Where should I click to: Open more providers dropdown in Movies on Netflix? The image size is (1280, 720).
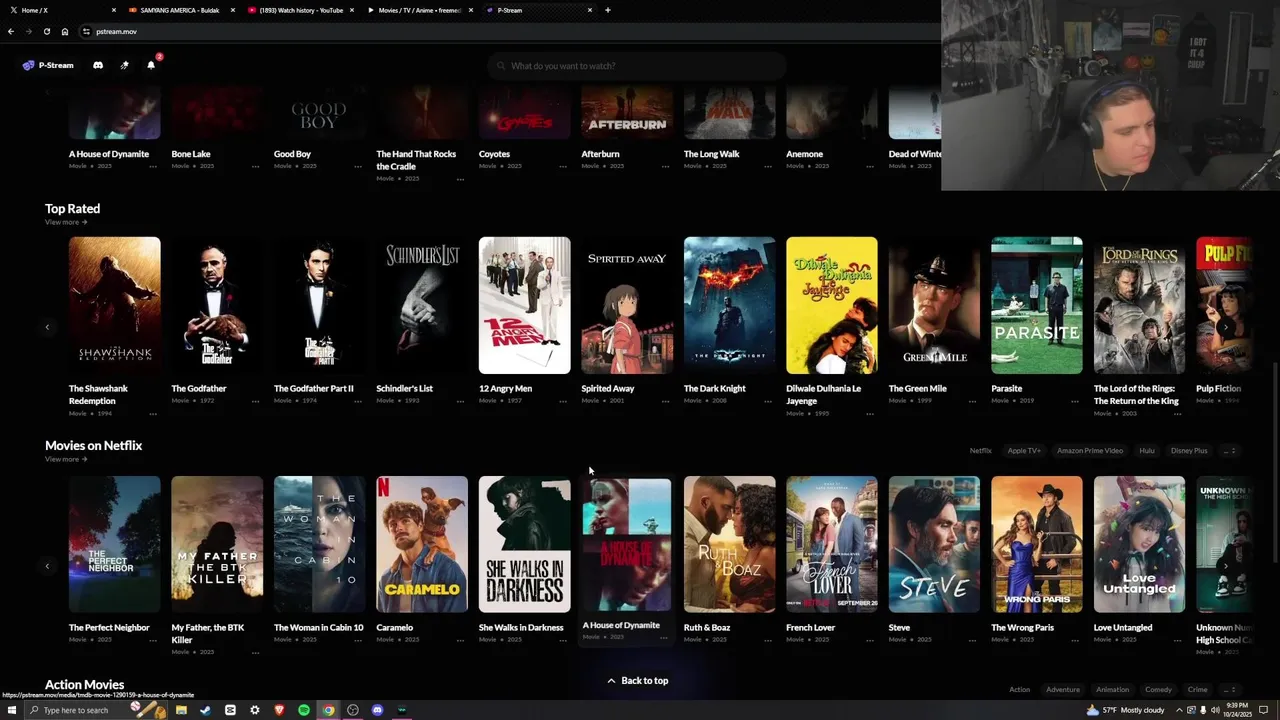(1229, 451)
